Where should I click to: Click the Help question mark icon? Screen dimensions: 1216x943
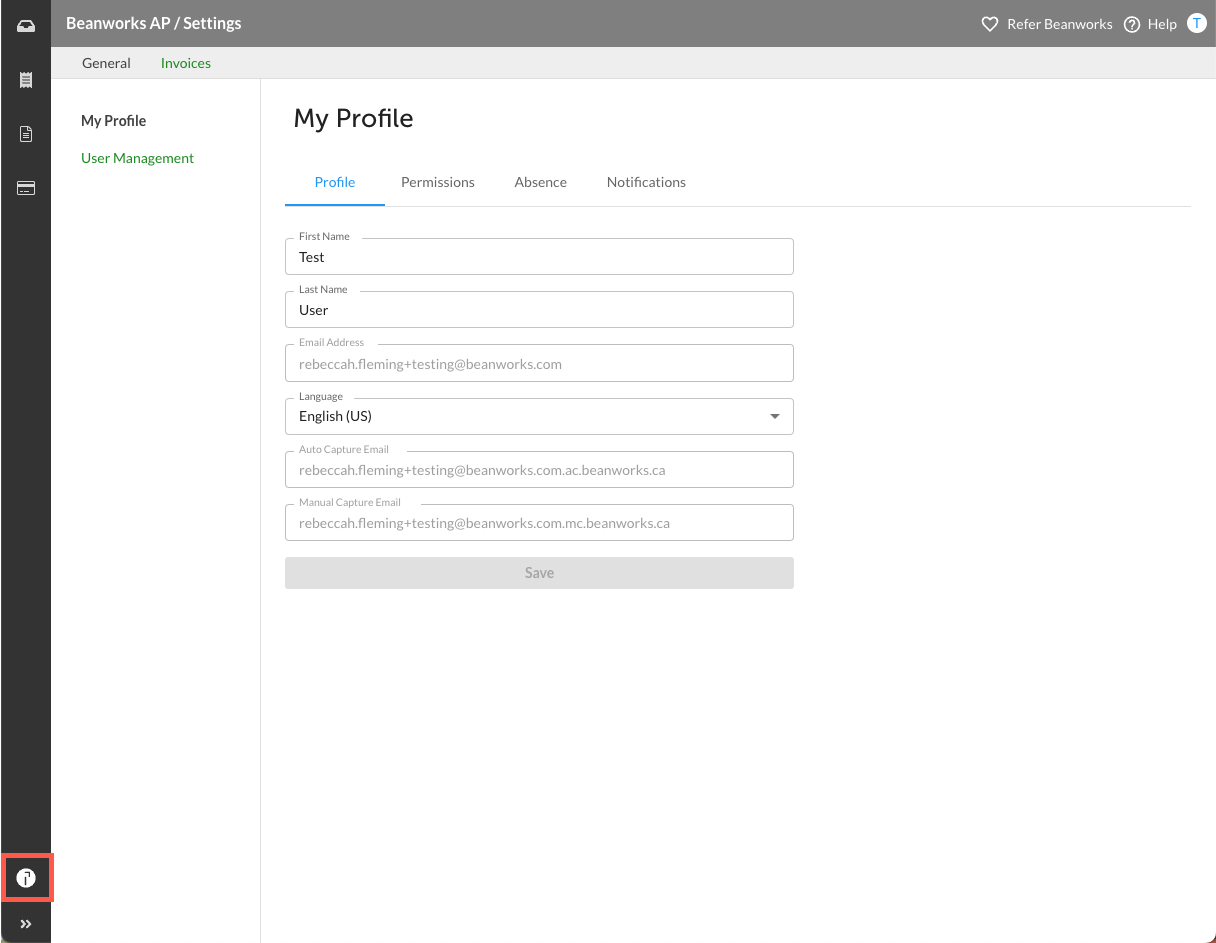1132,24
